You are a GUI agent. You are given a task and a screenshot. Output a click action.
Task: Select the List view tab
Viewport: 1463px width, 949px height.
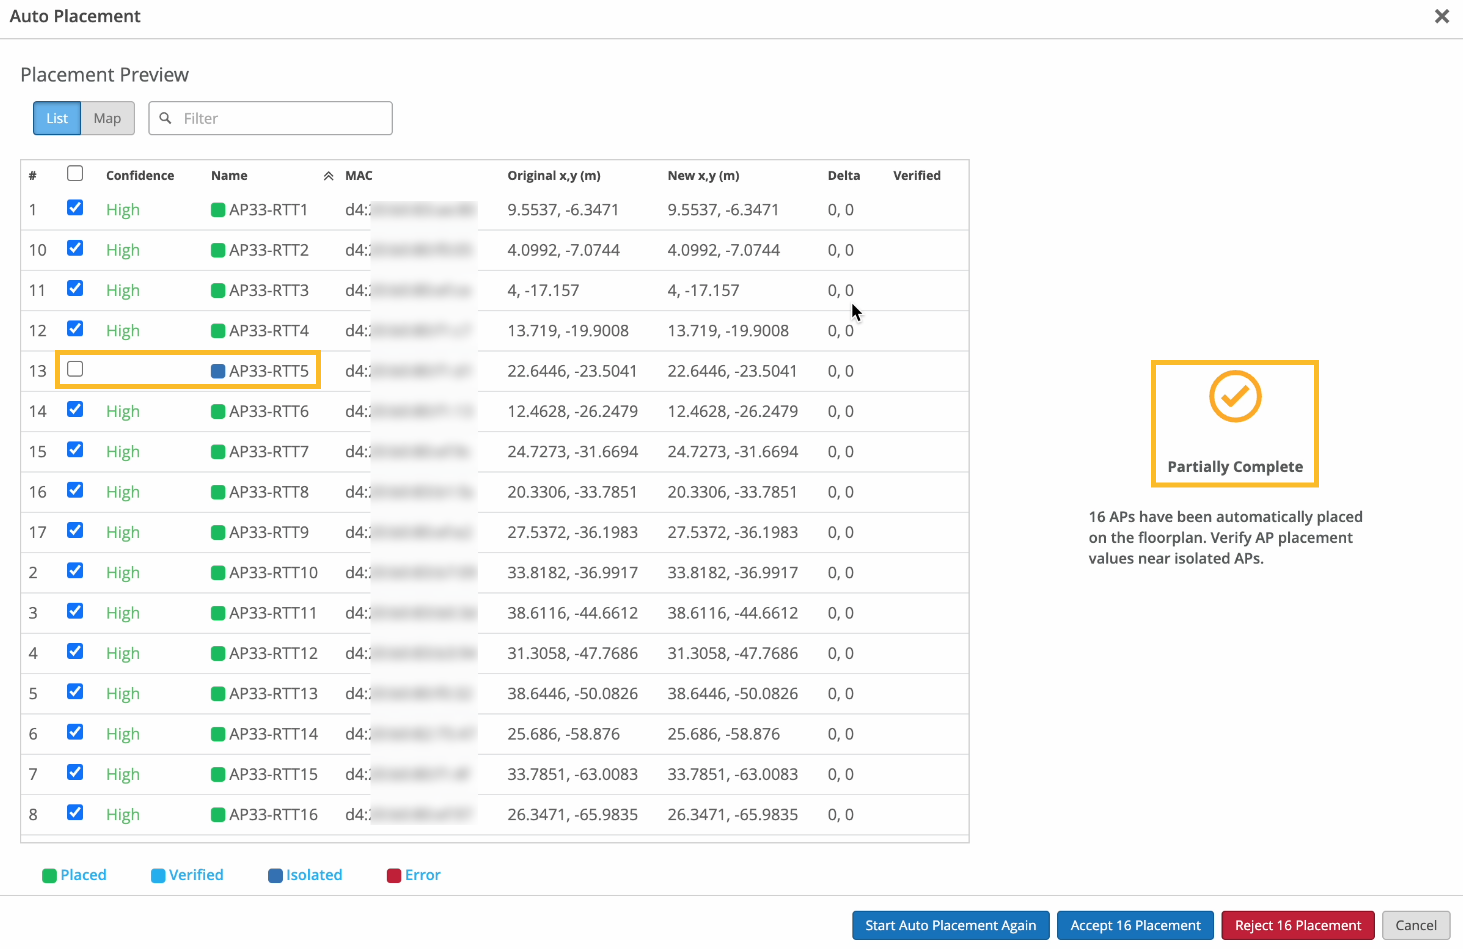tap(57, 118)
